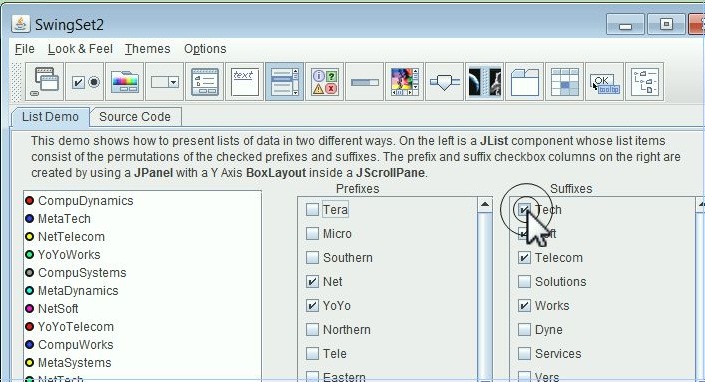Screen dimensions: 705x382
Task: Launch the ComboBox demo icon
Action: tap(165, 82)
